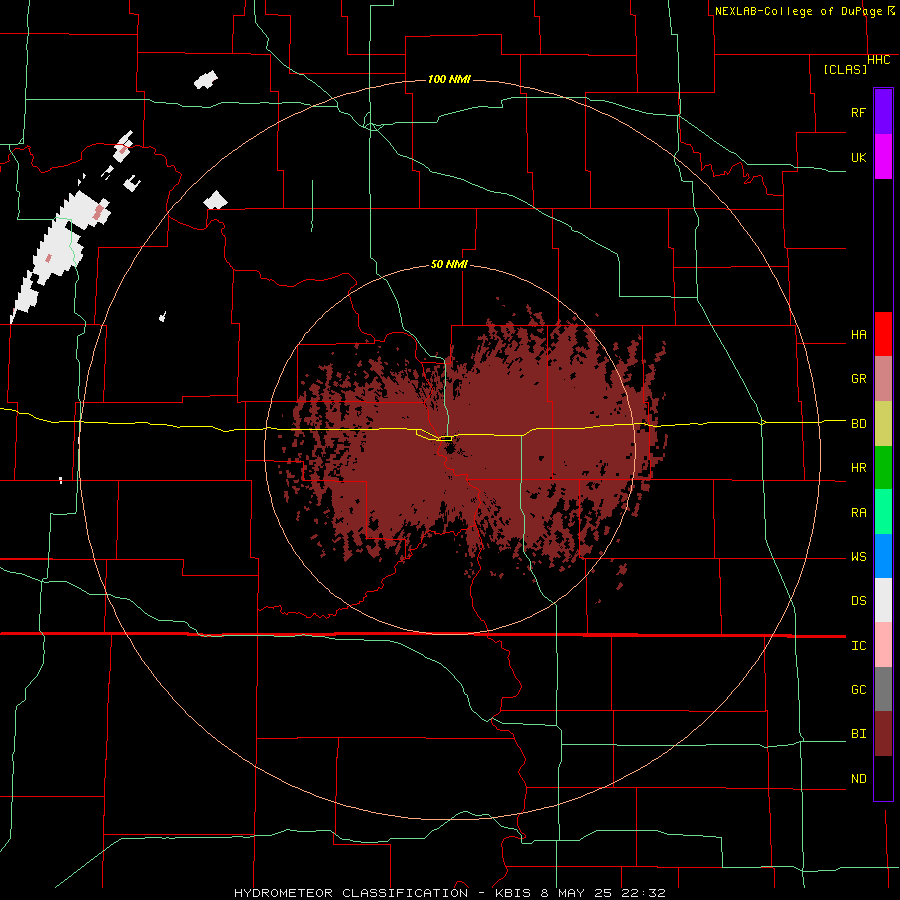Click the BI legend label

click(858, 734)
